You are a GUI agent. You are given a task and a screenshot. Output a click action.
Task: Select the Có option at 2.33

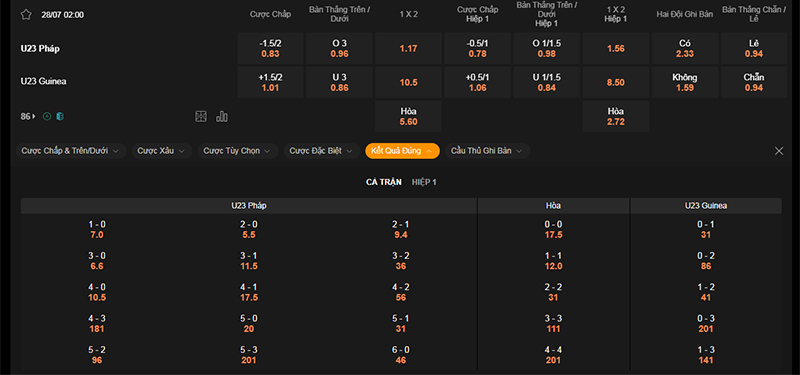[x=685, y=48]
